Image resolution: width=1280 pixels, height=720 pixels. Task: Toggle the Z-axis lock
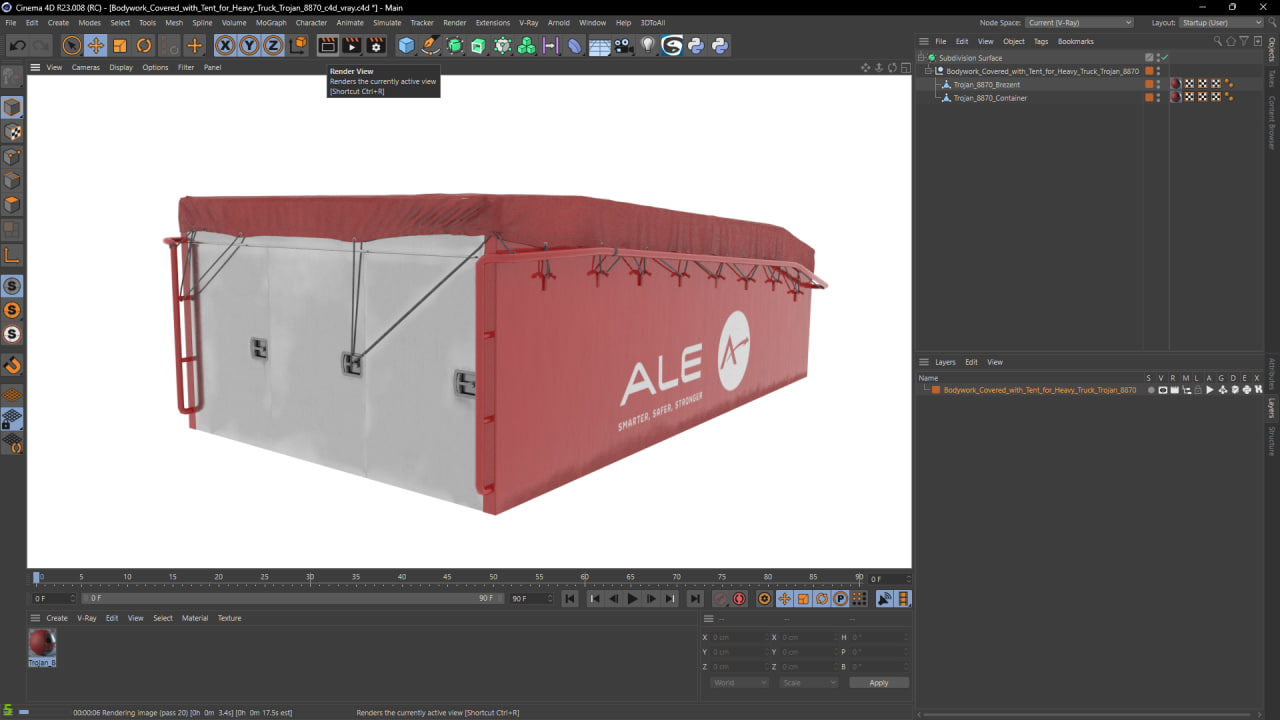[273, 45]
